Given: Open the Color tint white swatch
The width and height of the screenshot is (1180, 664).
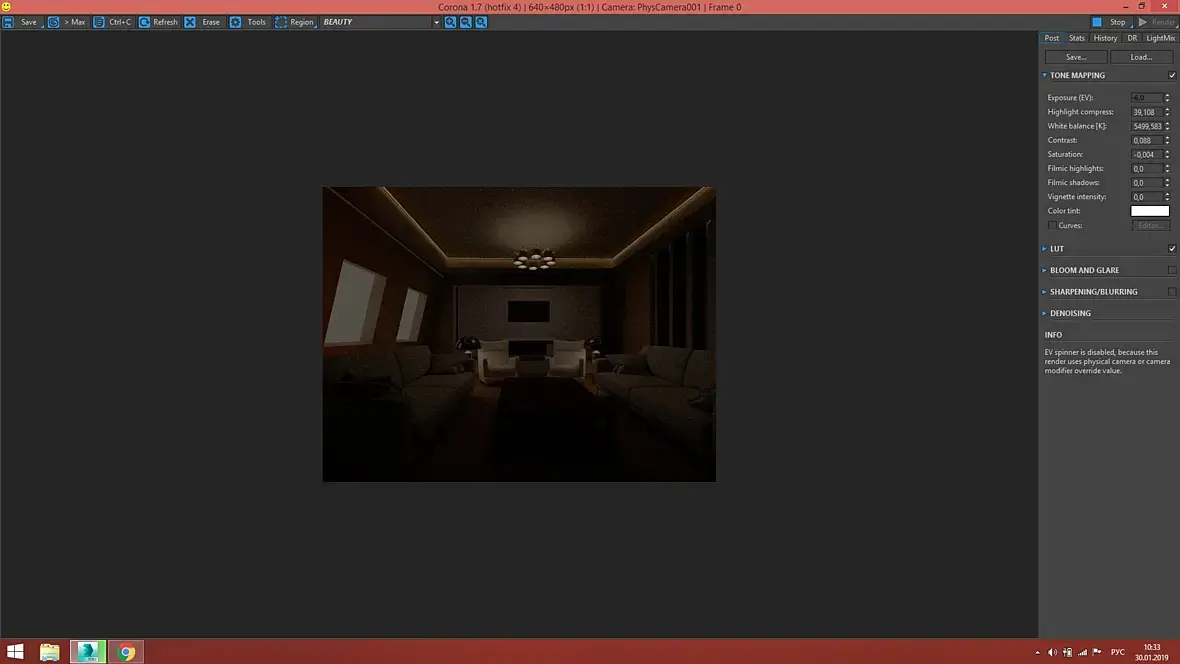Looking at the screenshot, I should [1150, 211].
